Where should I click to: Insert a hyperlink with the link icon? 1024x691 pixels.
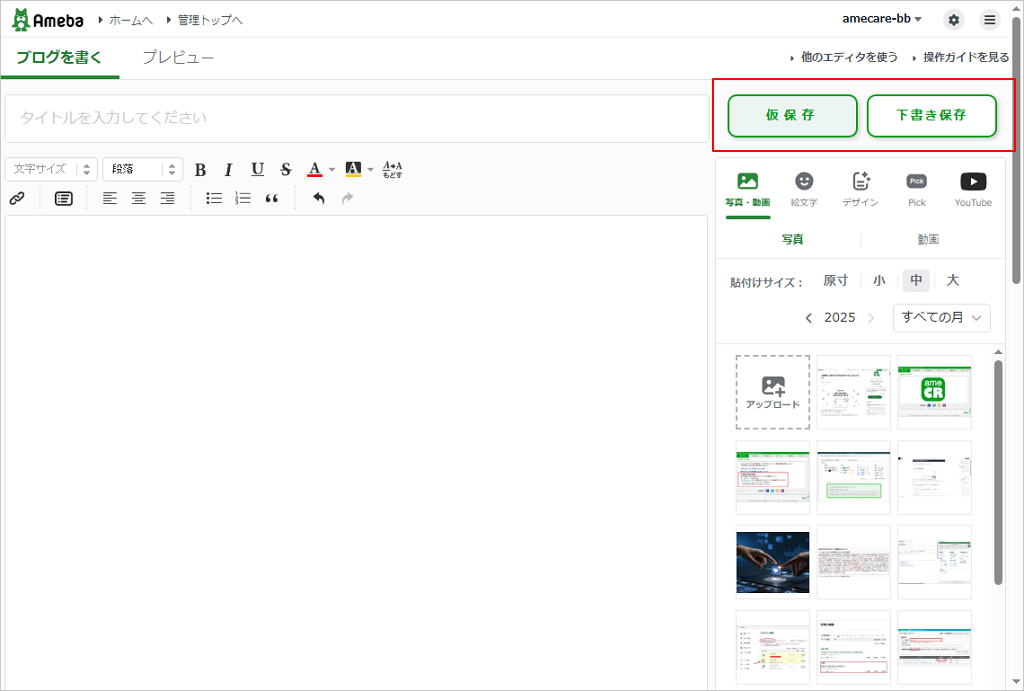tap(17, 198)
